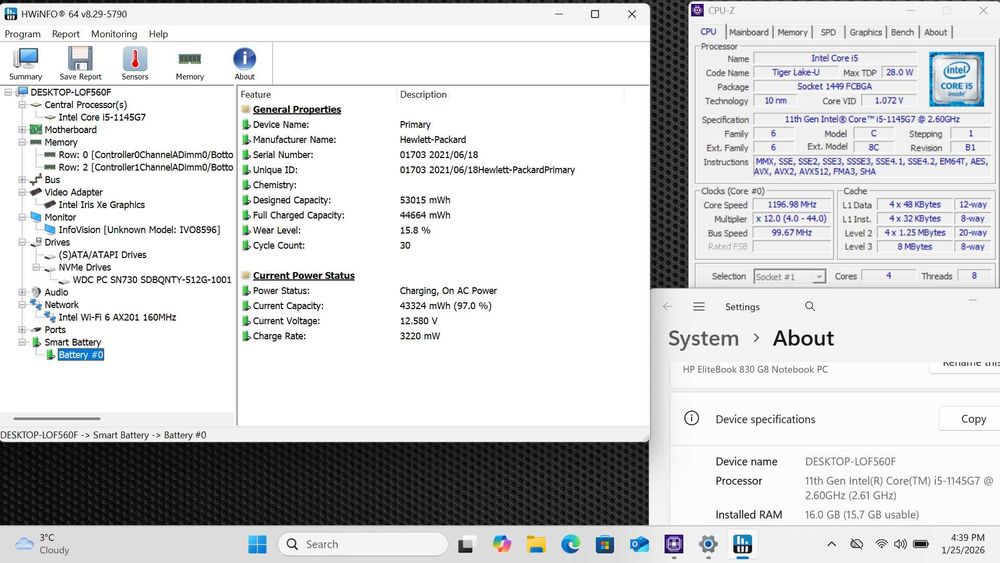Click the System breadcrumb link in Settings
This screenshot has width=1000, height=563.
703,338
